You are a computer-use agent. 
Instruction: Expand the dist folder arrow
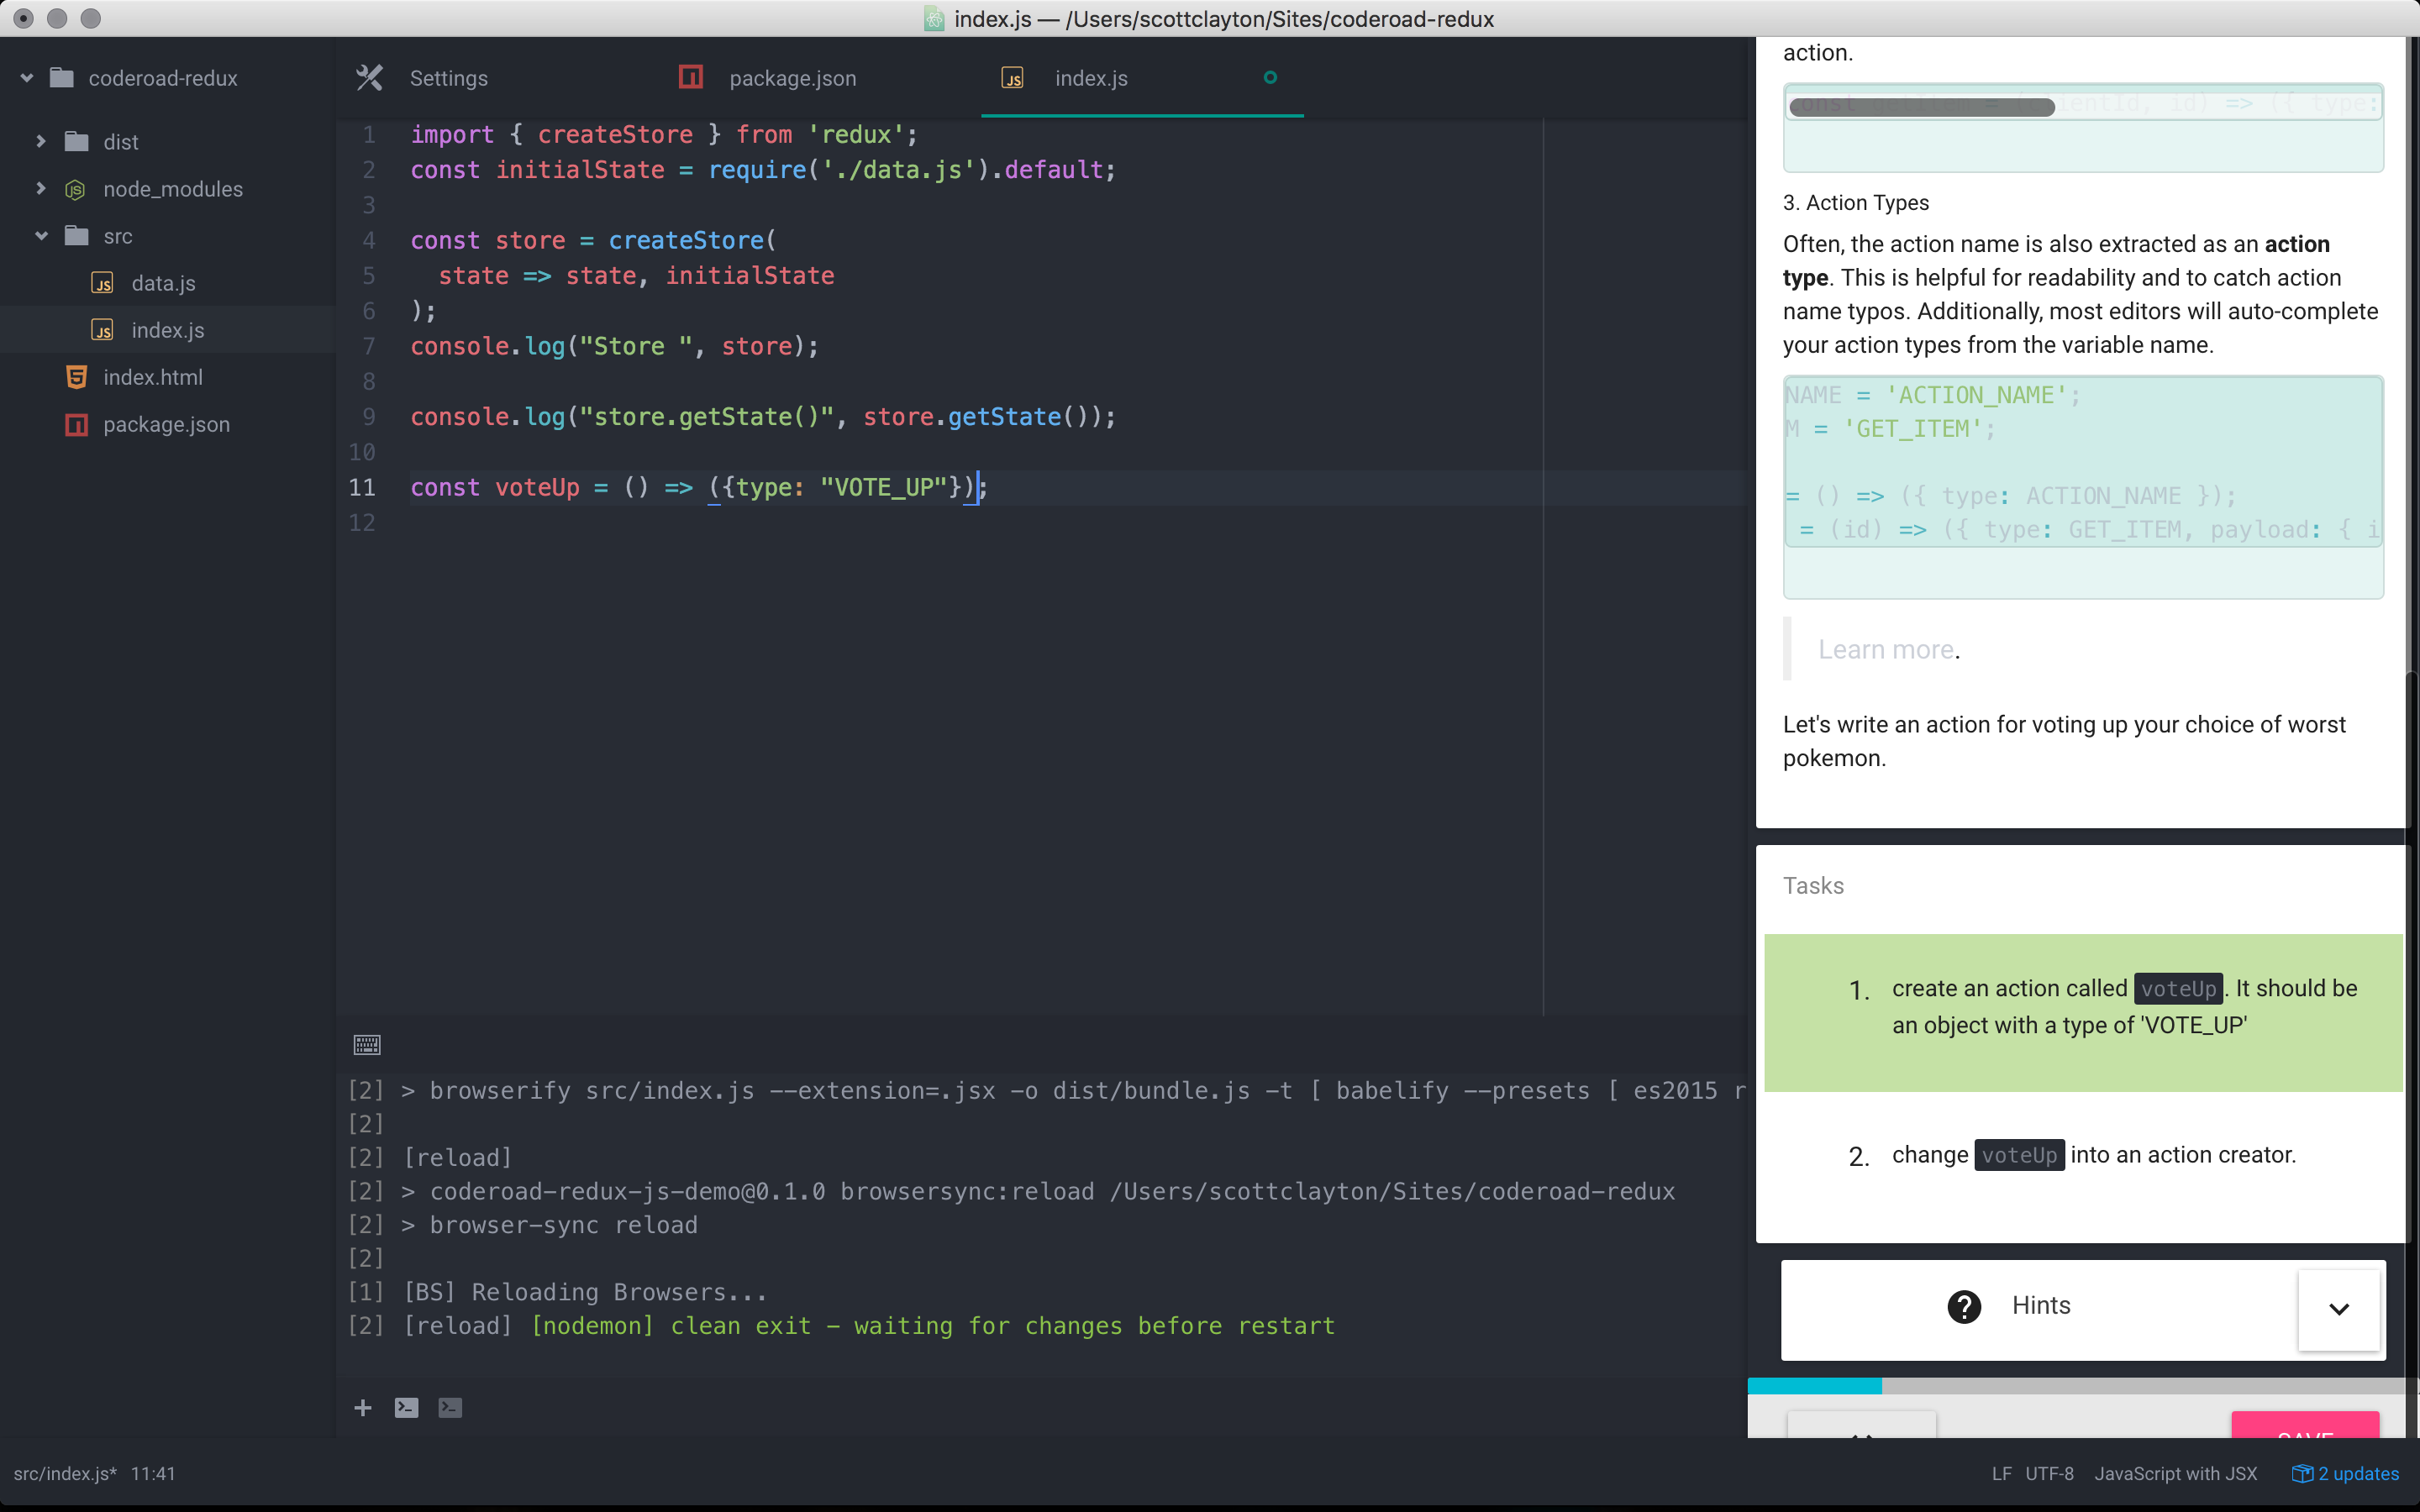click(41, 141)
